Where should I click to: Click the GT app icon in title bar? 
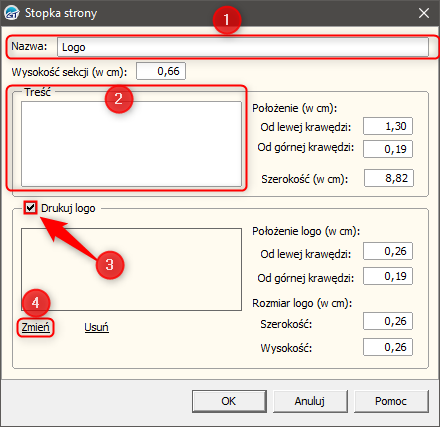12,13
